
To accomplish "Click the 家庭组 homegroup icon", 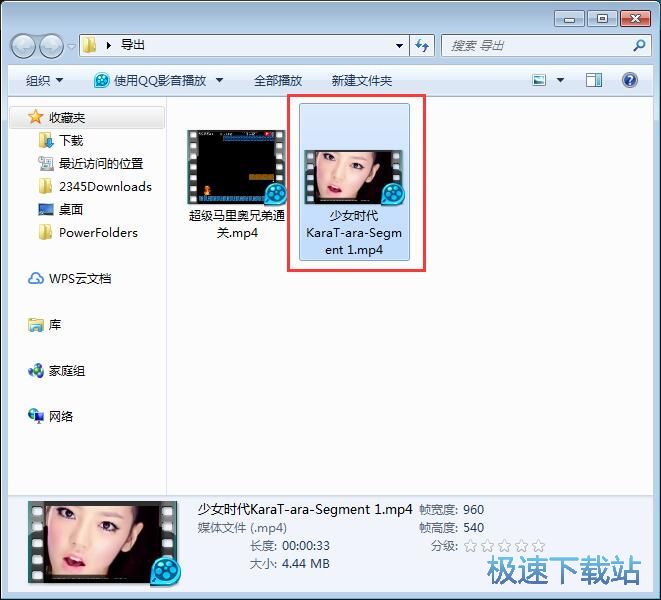I will pyautogui.click(x=35, y=371).
